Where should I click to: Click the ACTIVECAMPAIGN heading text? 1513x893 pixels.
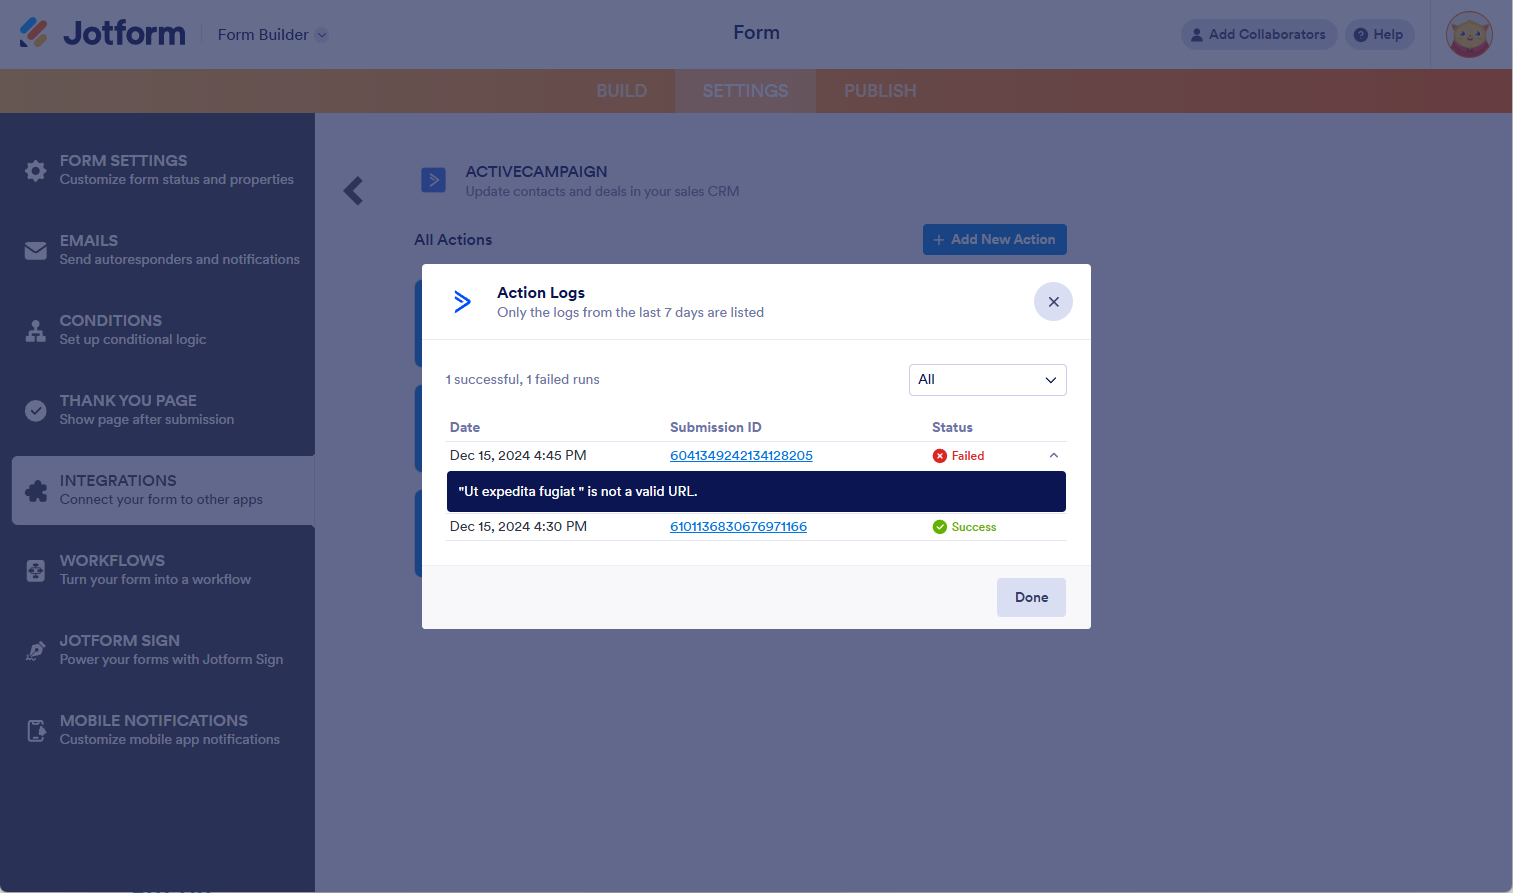pyautogui.click(x=536, y=172)
